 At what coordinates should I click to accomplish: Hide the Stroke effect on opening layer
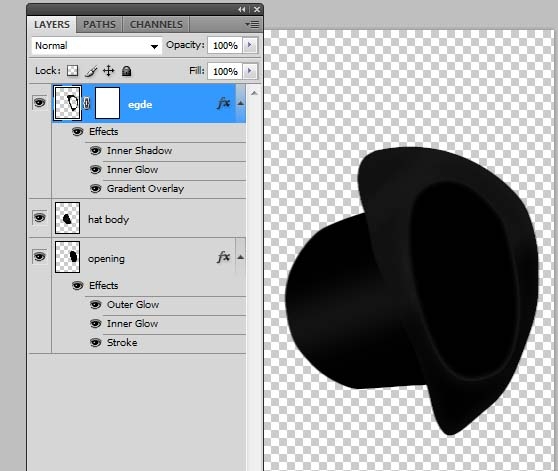[95, 343]
